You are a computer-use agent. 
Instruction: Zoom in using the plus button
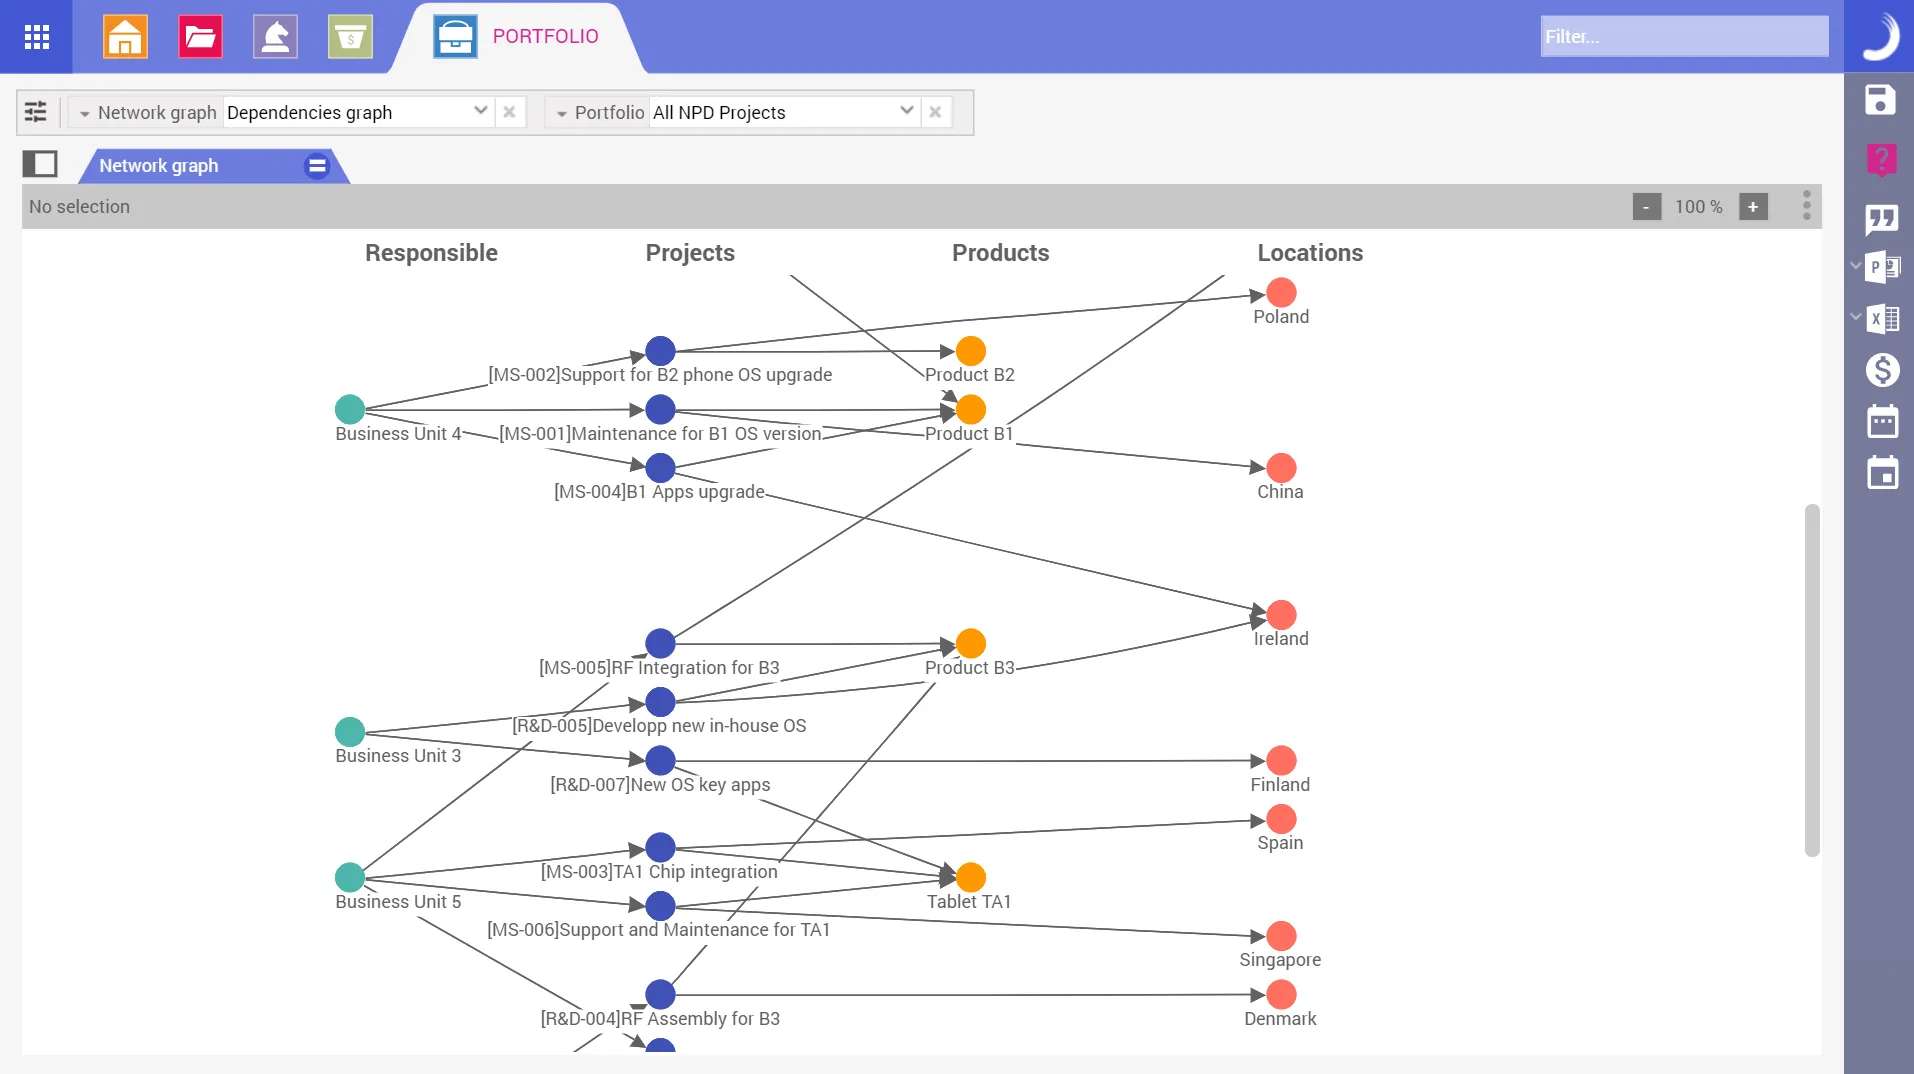tap(1754, 206)
